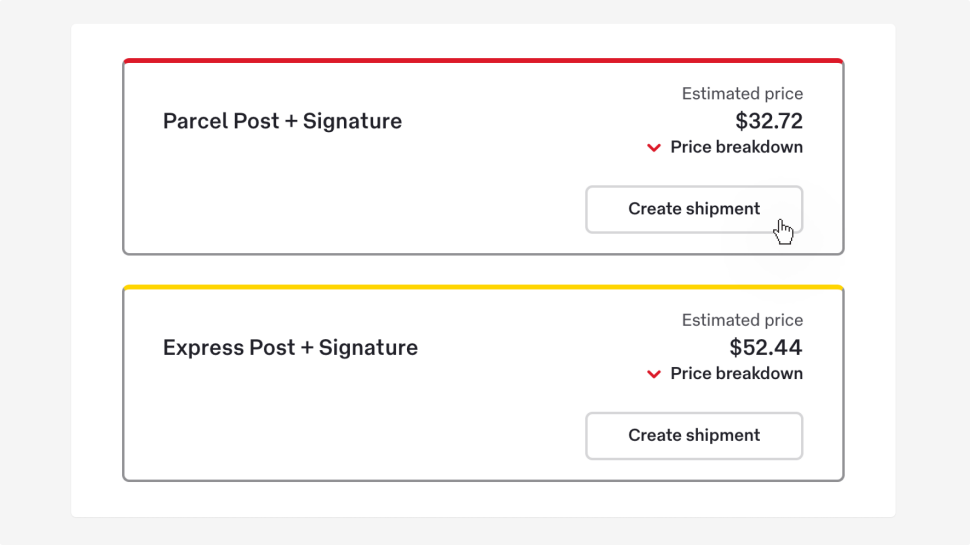Click red chevron beside Express Post price breakdown
The width and height of the screenshot is (970, 545).
(654, 374)
